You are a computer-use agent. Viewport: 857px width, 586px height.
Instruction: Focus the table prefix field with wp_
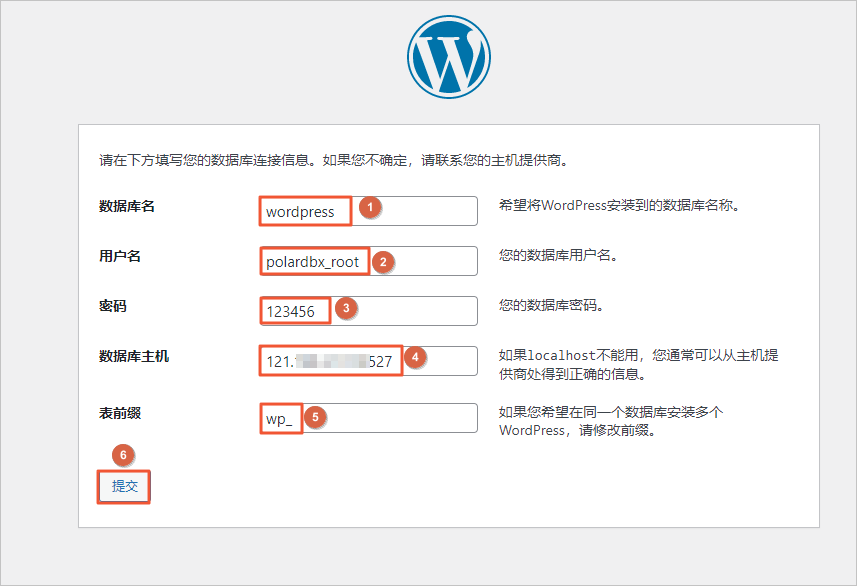[368, 418]
